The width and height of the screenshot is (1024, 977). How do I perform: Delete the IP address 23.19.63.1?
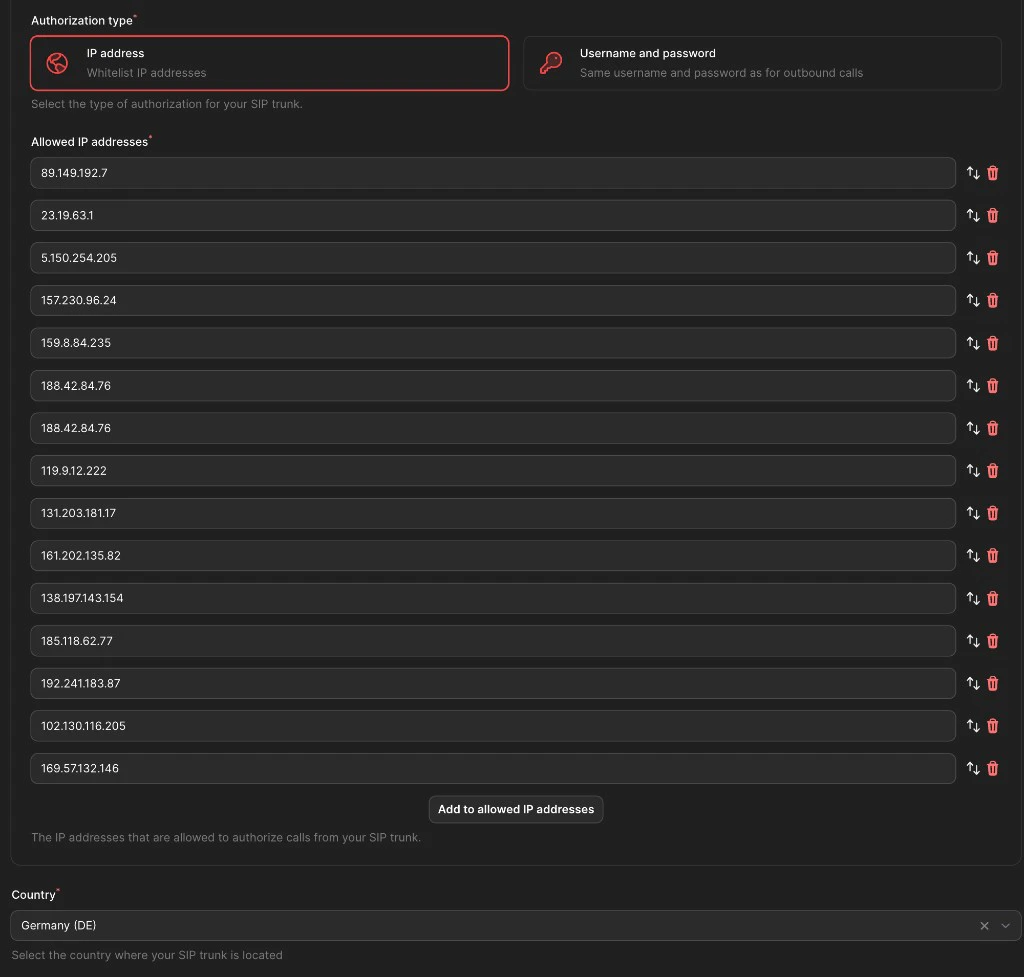coord(992,215)
